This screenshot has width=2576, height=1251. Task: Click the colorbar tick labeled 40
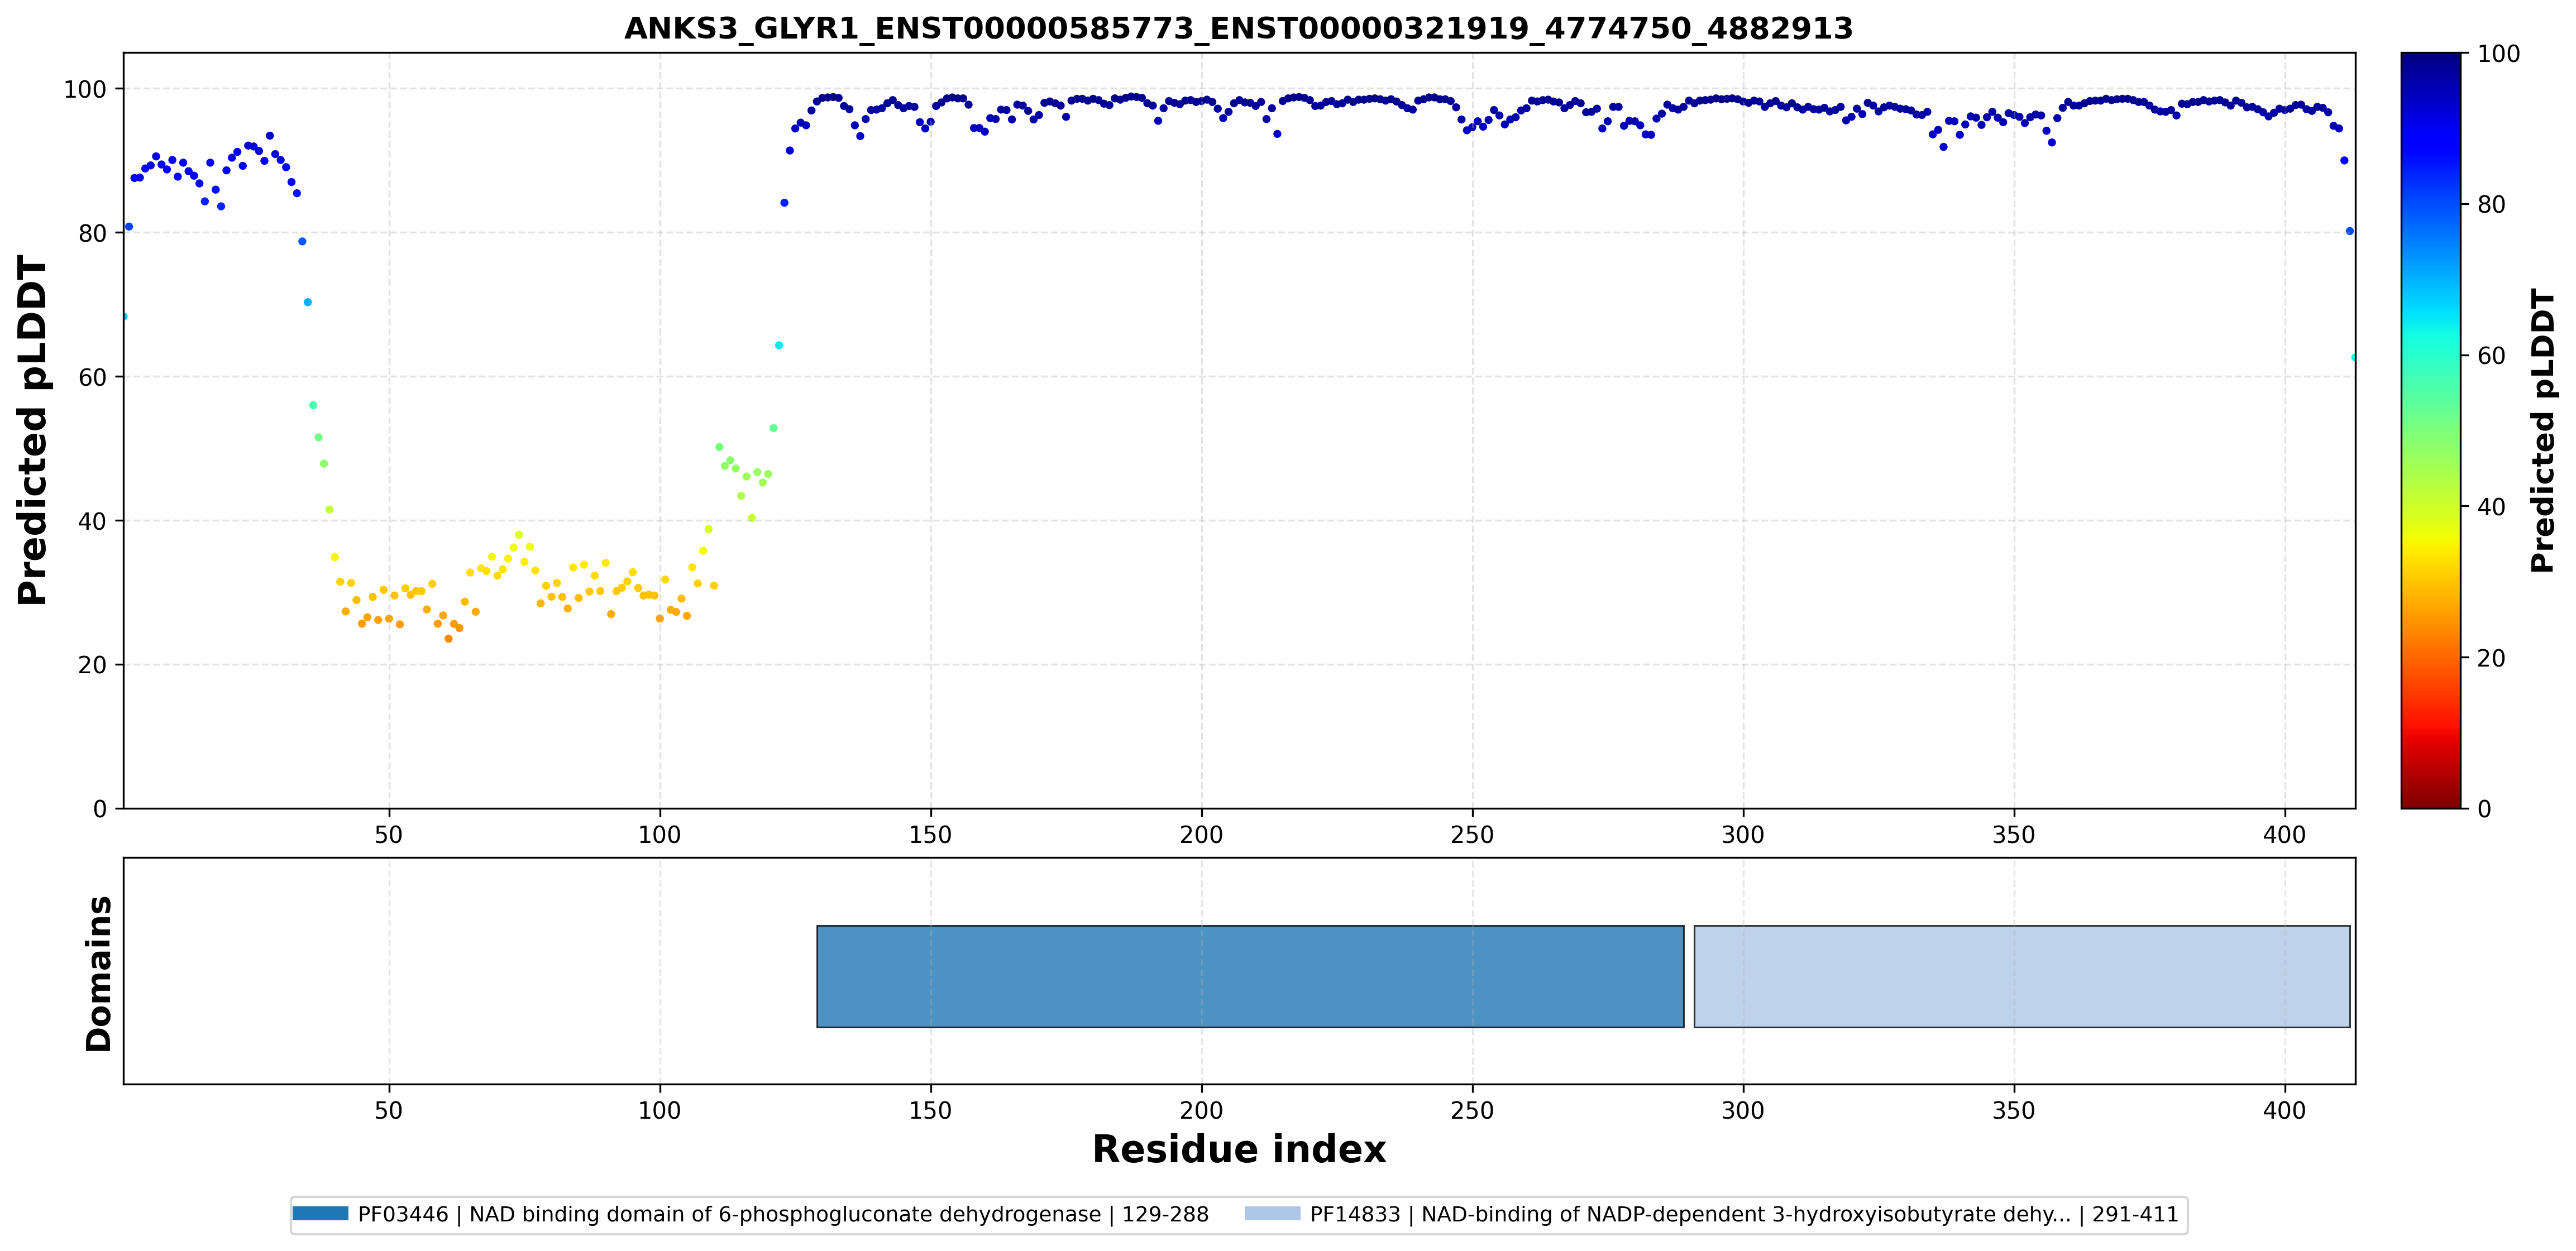point(2490,507)
